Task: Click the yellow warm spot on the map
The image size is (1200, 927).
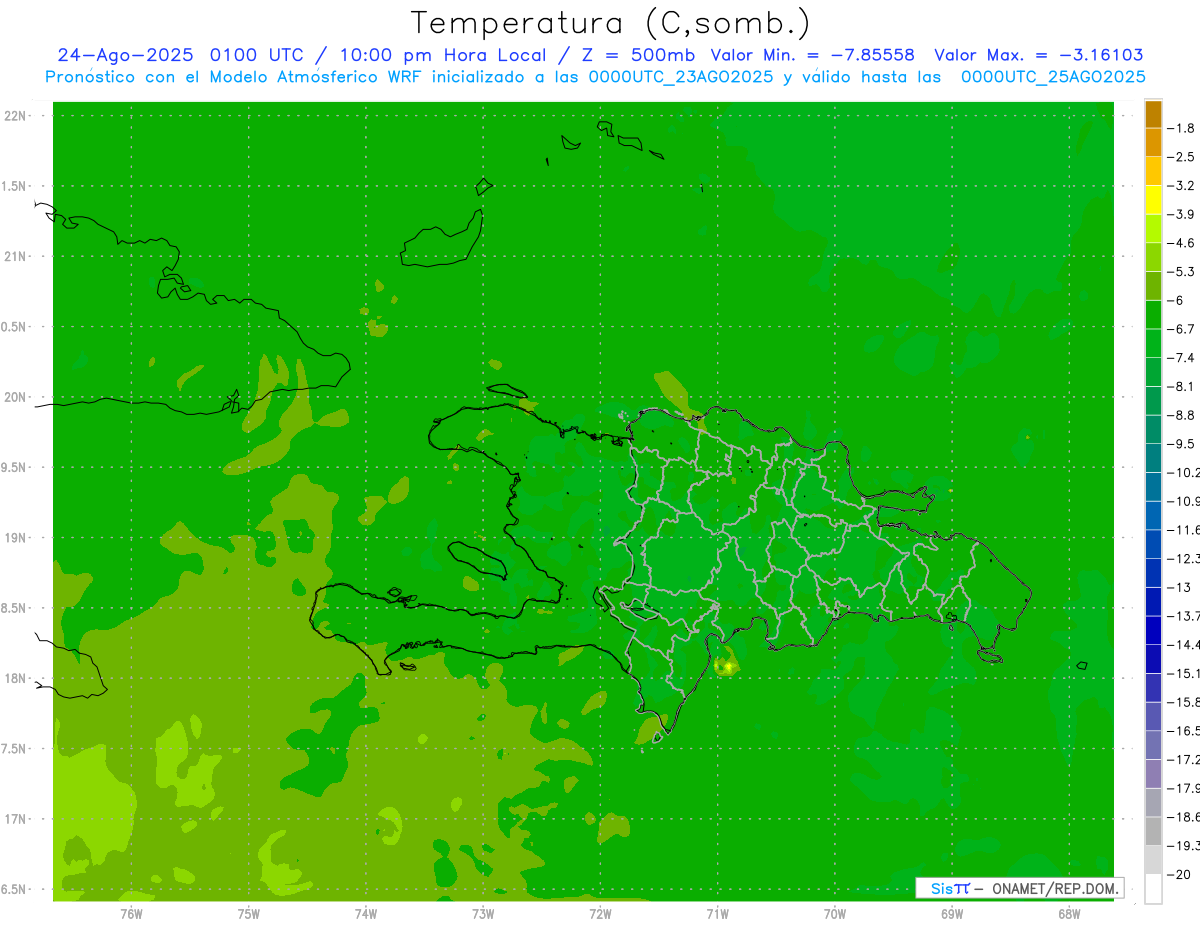Action: point(728,665)
